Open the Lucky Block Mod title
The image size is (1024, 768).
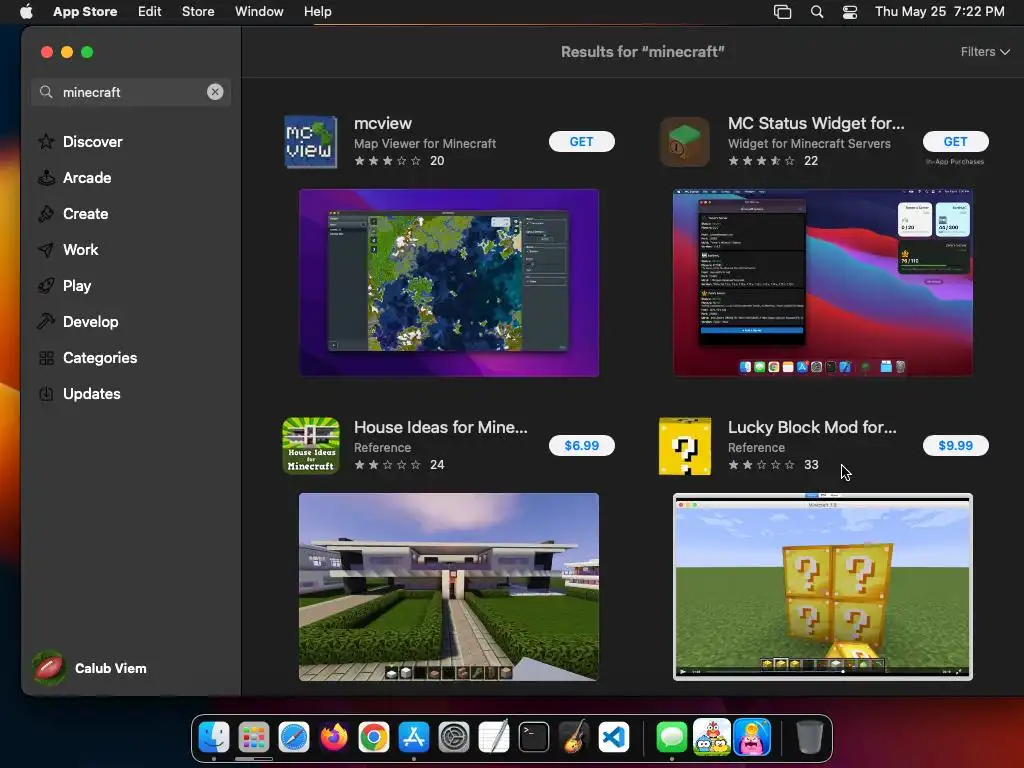click(812, 427)
